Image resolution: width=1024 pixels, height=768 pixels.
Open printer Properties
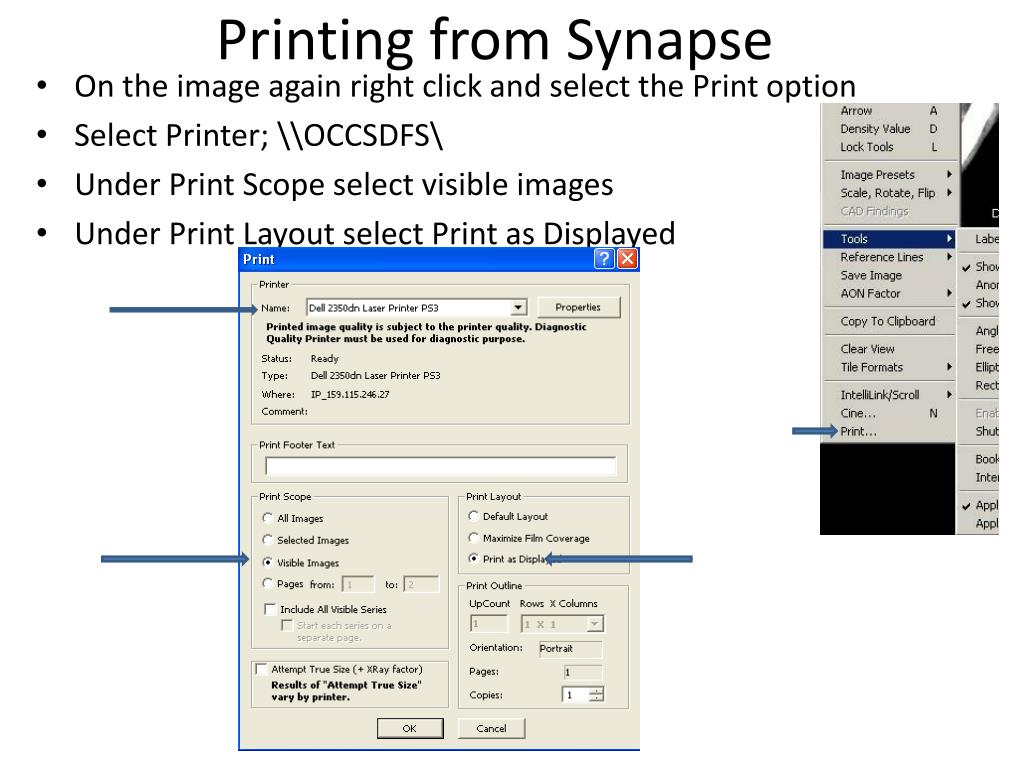[578, 307]
